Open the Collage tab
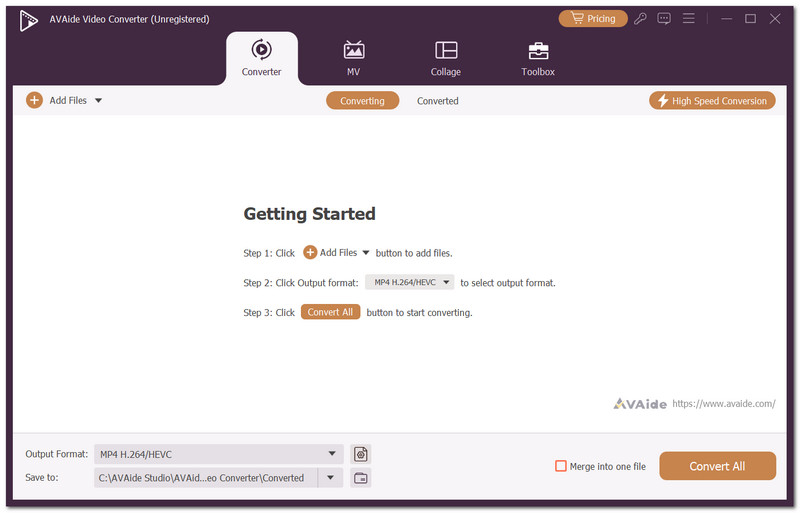800x513 pixels. (x=445, y=58)
